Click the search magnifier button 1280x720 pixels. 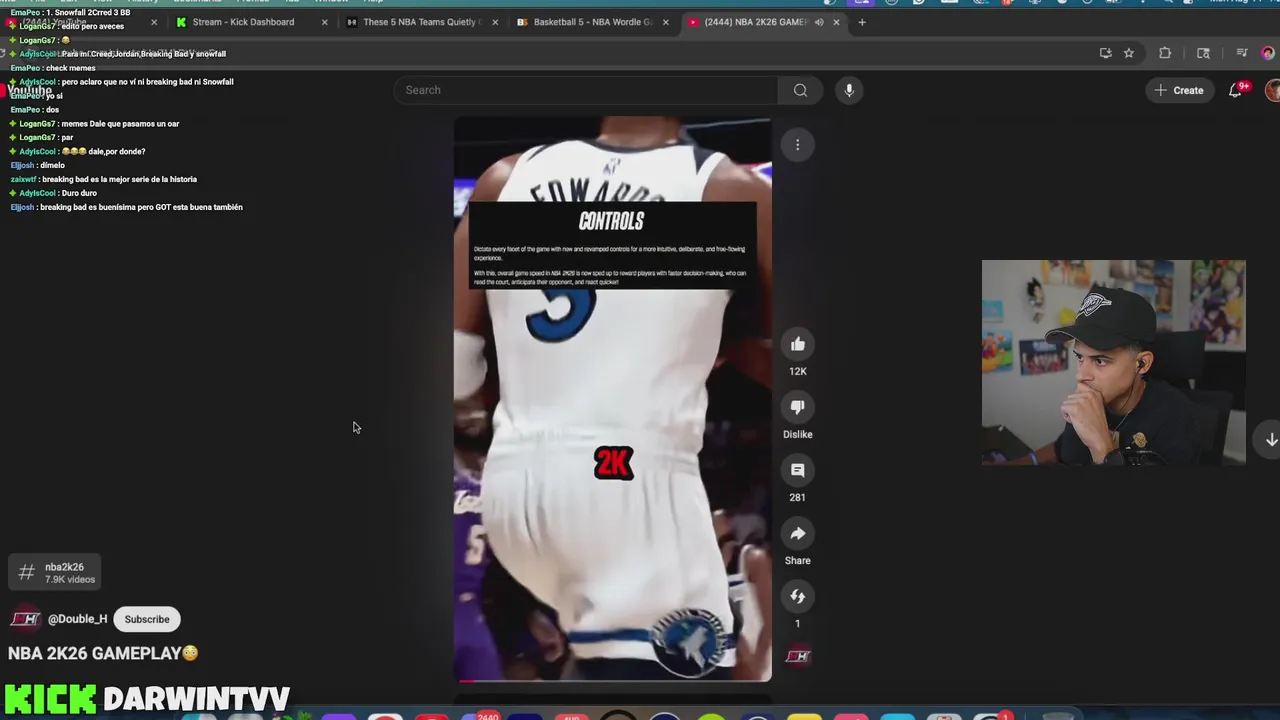pyautogui.click(x=800, y=90)
